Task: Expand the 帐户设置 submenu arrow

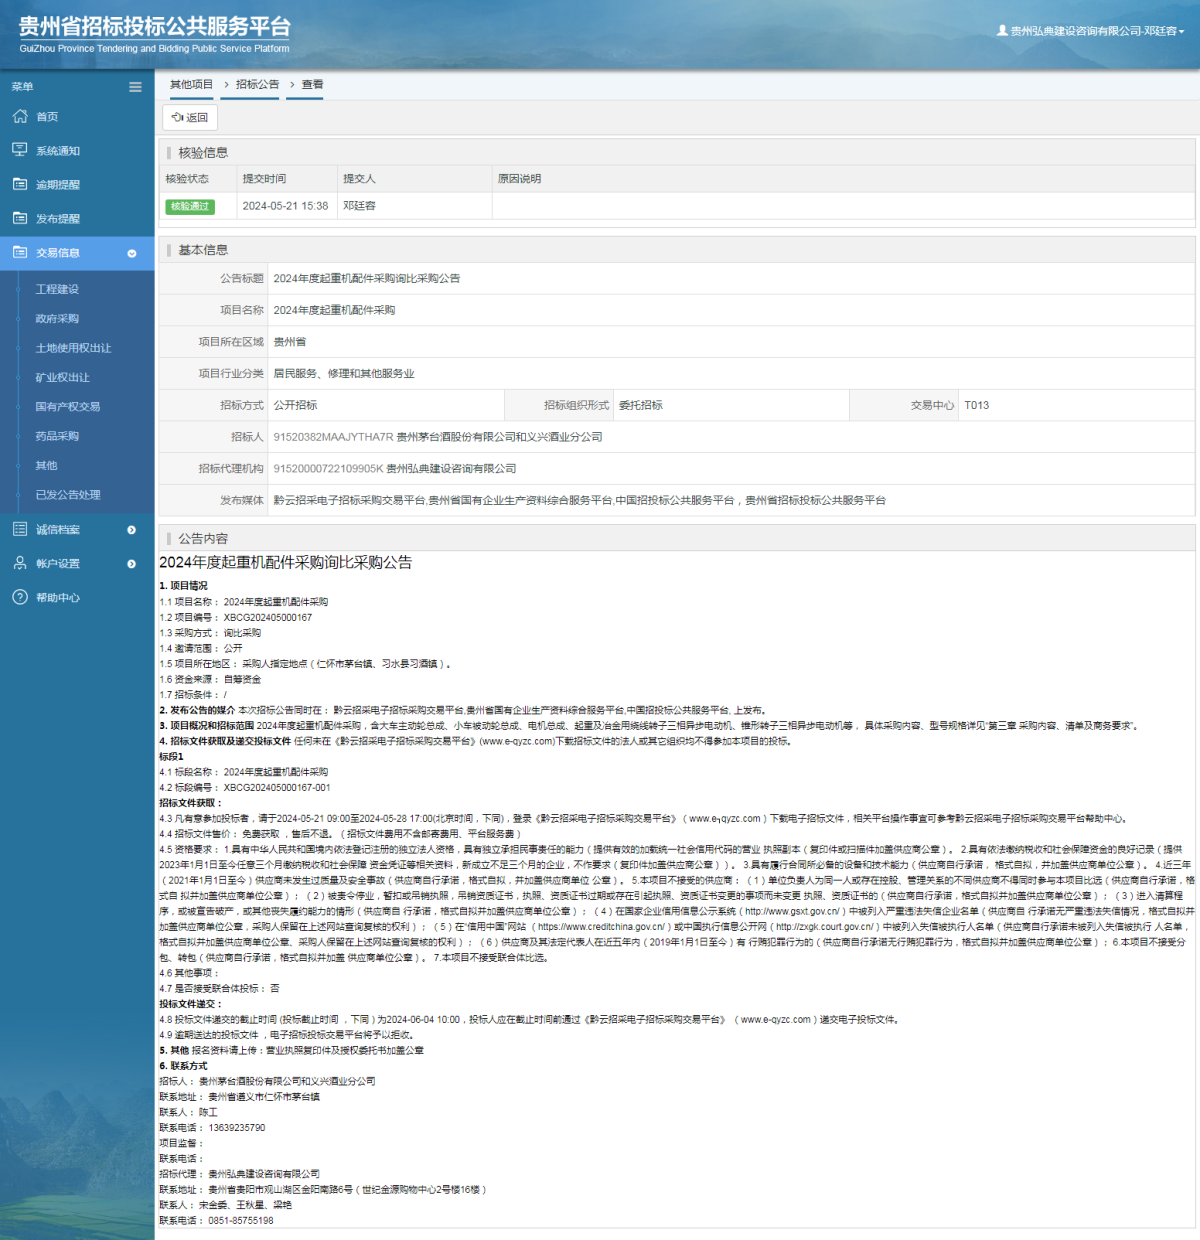Action: coord(132,564)
